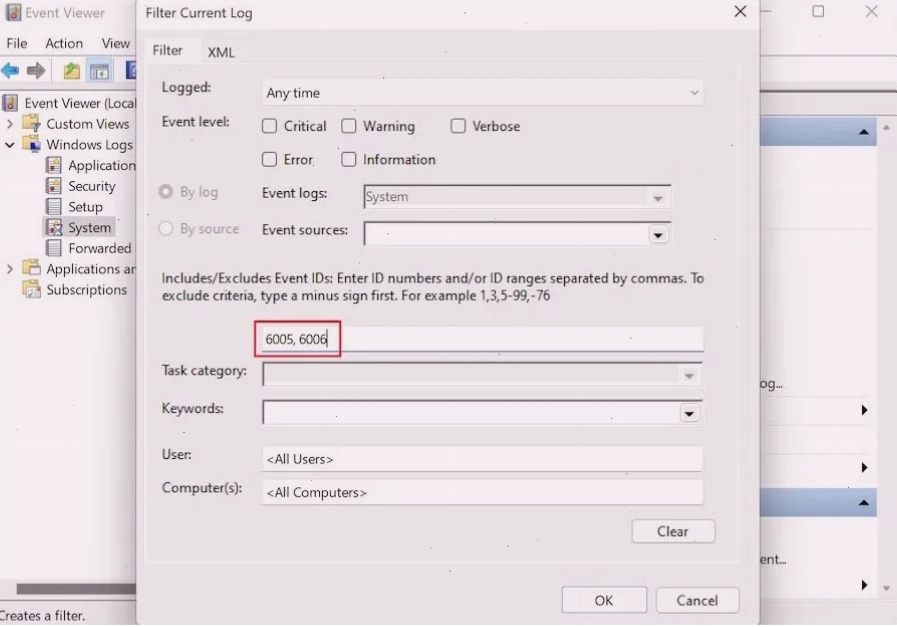Image resolution: width=897 pixels, height=627 pixels.
Task: Select the Forwarded Events log icon
Action: point(54,248)
